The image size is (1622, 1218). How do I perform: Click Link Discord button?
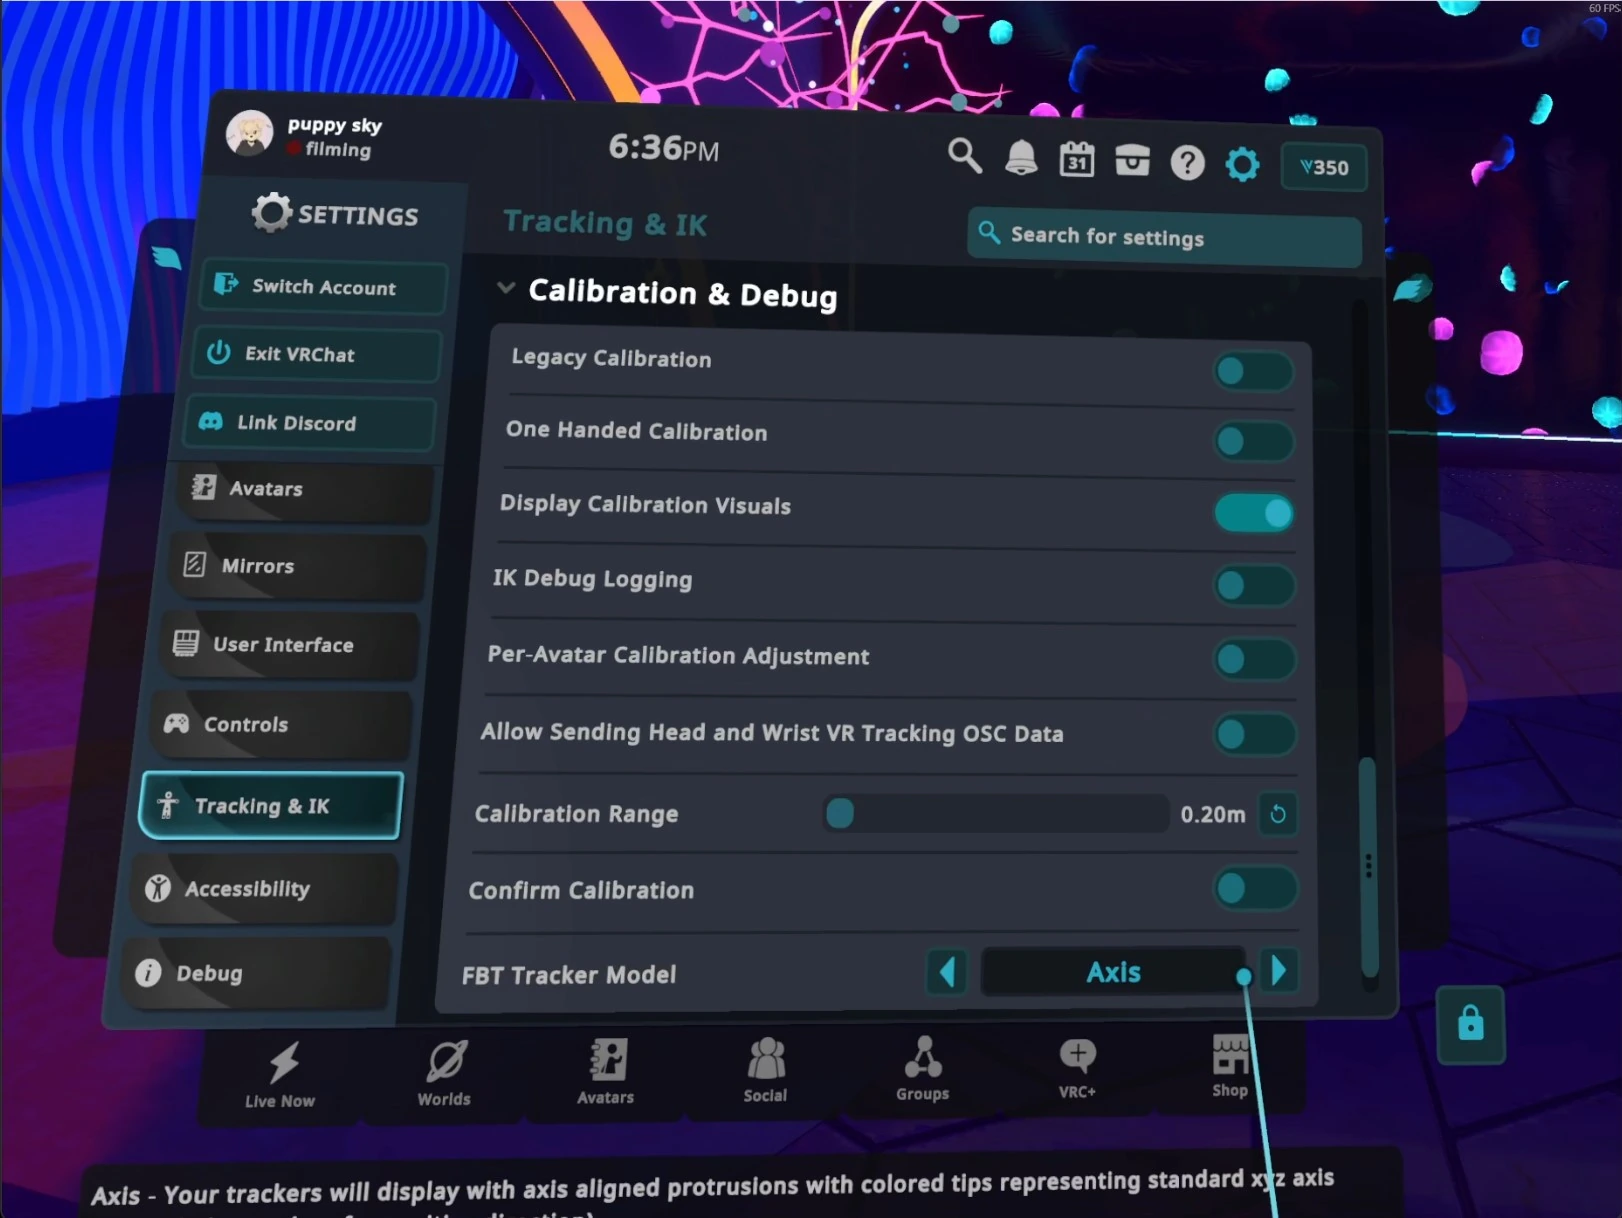point(310,423)
